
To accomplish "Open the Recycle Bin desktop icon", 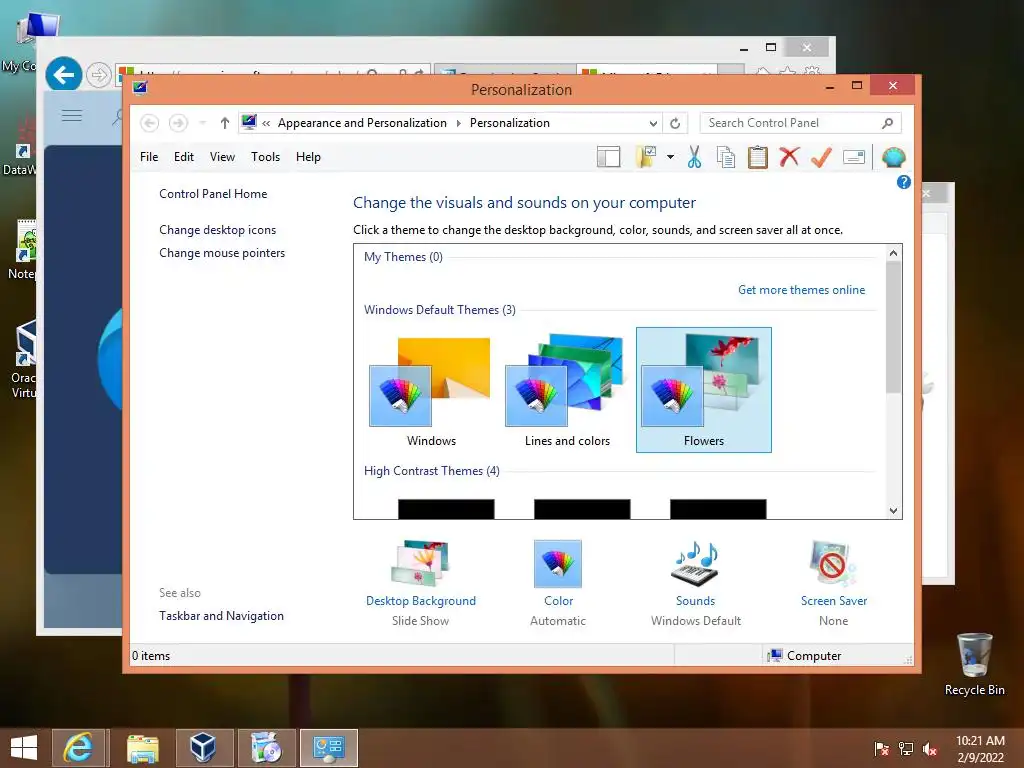I will click(974, 664).
